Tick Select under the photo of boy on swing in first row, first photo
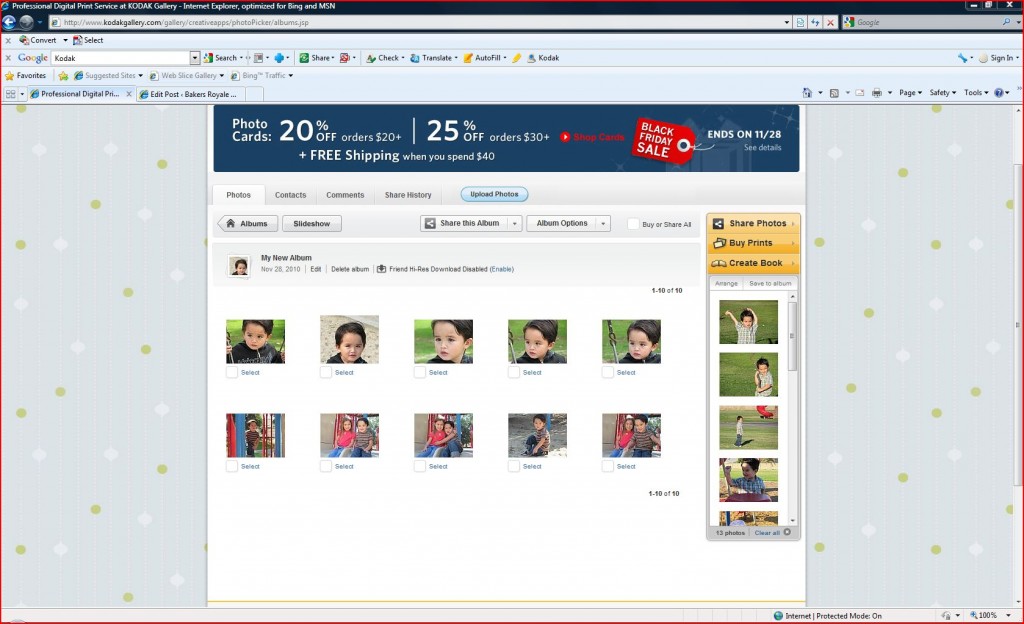The image size is (1024, 624). pyautogui.click(x=232, y=372)
